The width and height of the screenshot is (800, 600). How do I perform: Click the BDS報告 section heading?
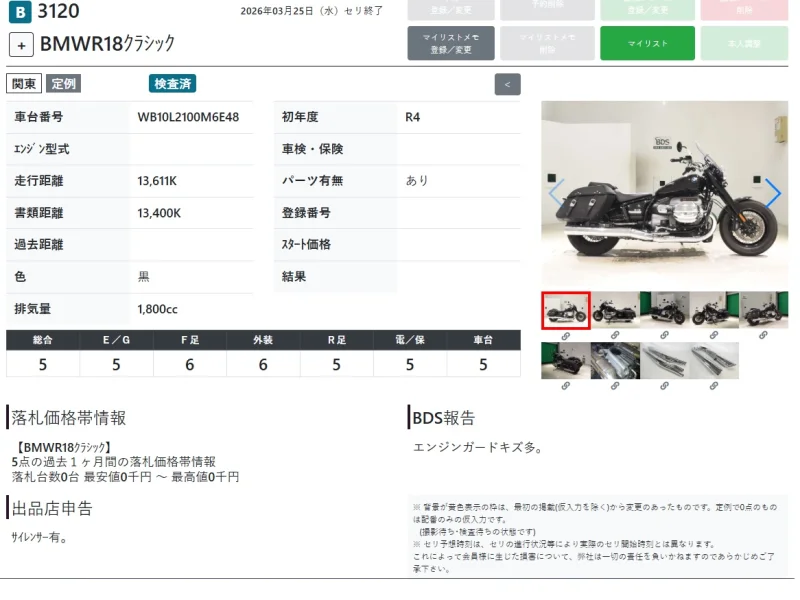click(443, 418)
